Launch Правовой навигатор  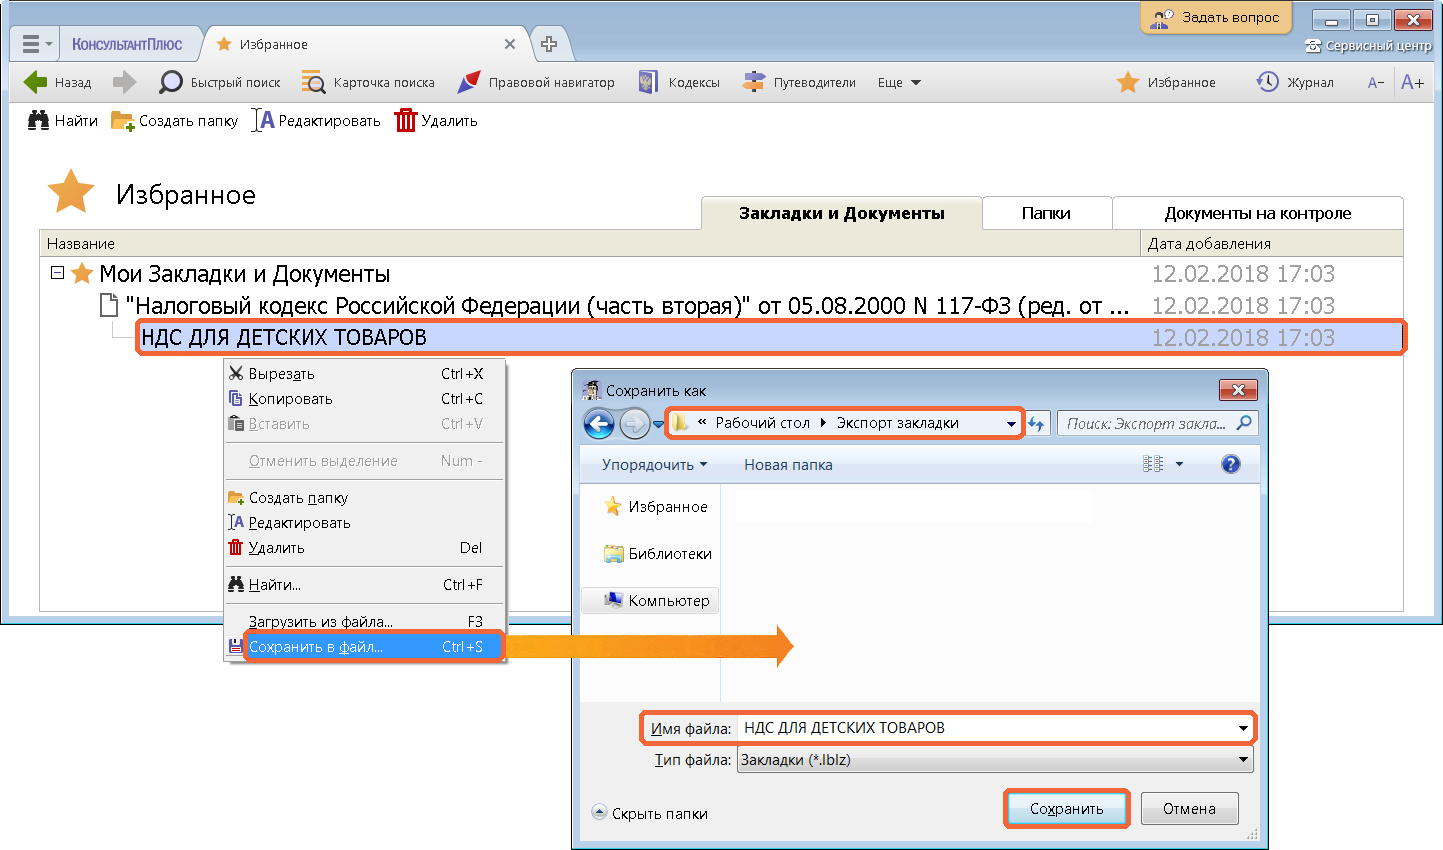pyautogui.click(x=535, y=82)
